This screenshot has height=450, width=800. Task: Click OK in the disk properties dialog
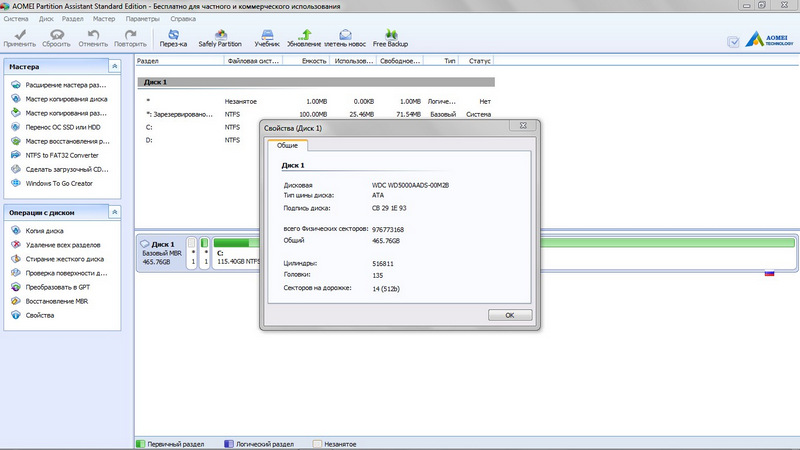510,315
